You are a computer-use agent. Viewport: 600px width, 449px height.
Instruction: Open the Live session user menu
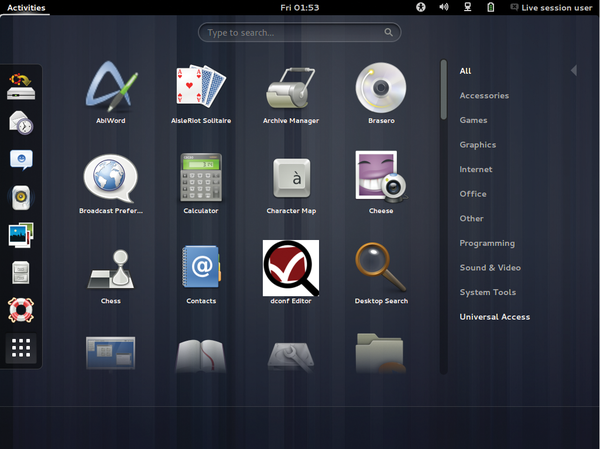pos(552,7)
